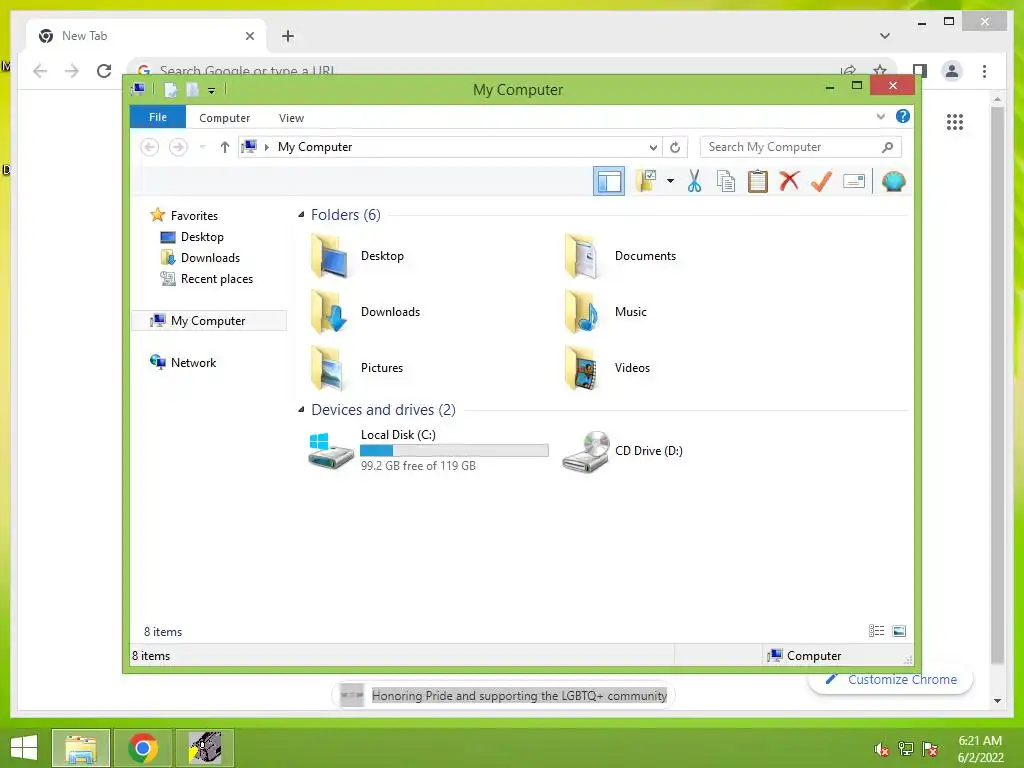The width and height of the screenshot is (1024, 768).
Task: Collapse the Folders (6) group
Action: (x=301, y=215)
